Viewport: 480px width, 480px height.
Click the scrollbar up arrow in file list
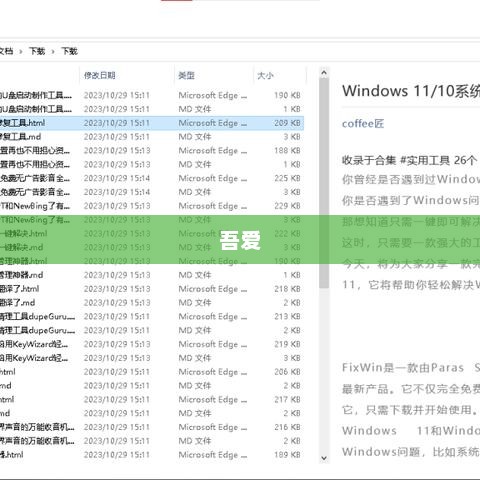pos(324,73)
